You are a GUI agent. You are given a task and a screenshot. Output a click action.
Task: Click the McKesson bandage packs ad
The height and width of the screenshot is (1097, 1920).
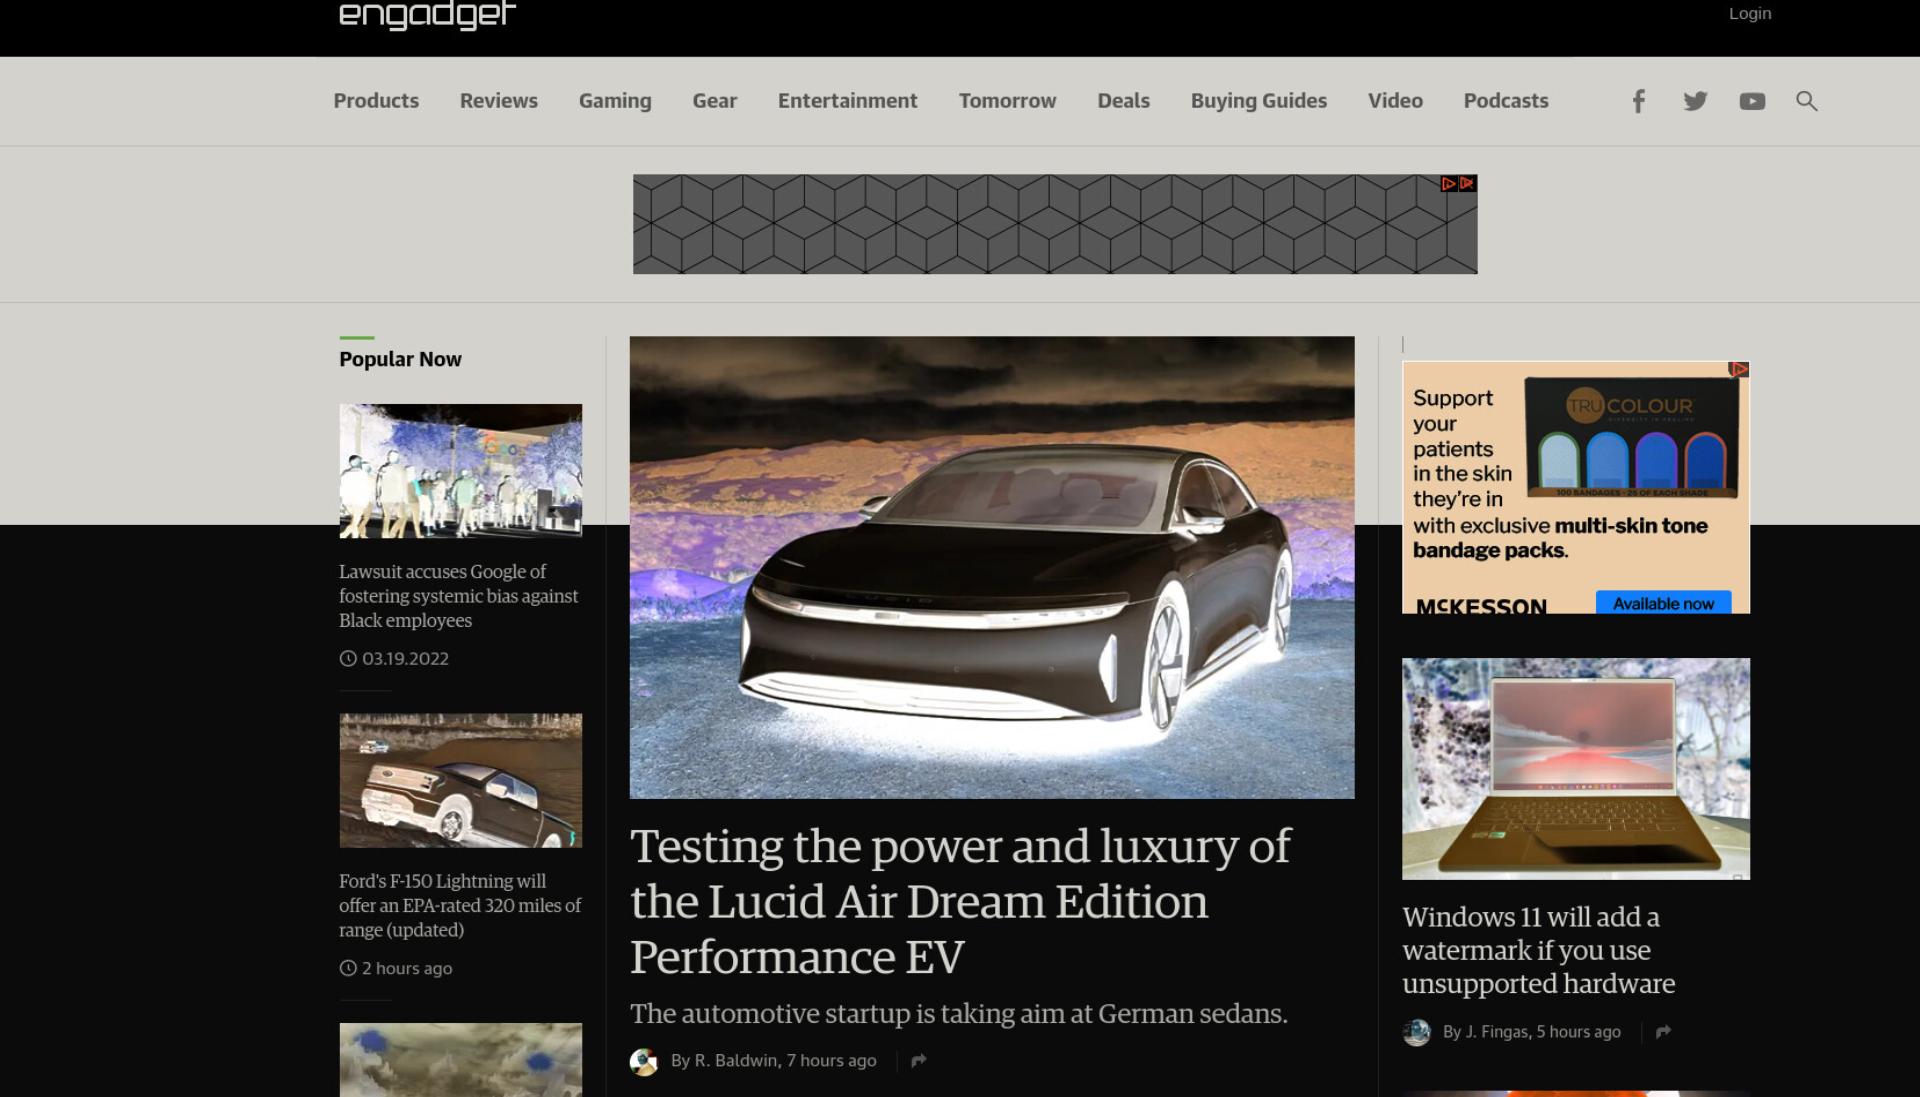point(1576,487)
